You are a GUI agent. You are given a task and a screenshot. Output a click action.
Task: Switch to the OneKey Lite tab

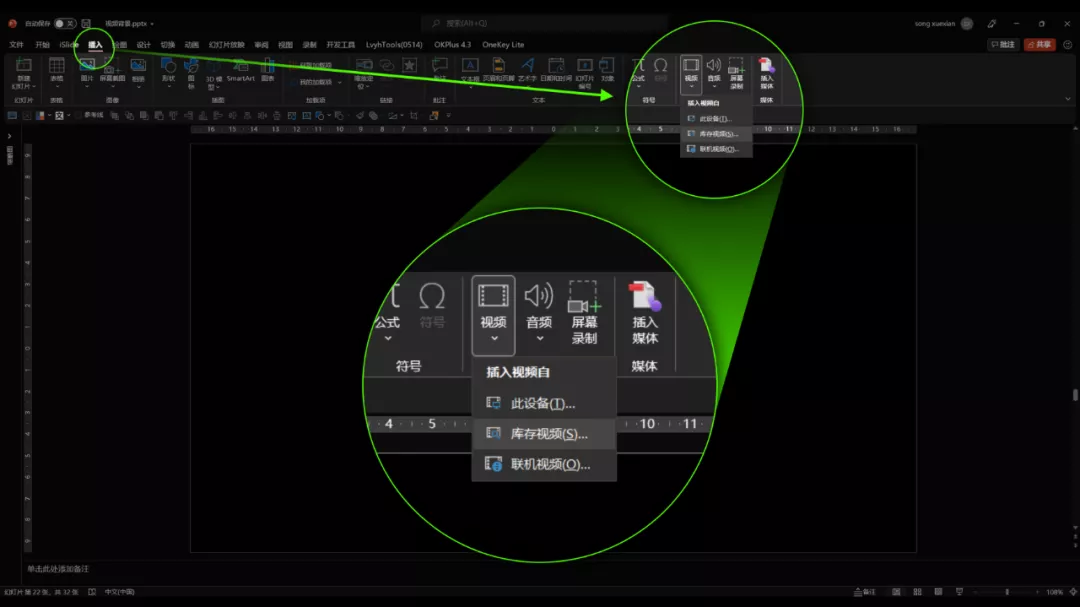point(503,45)
